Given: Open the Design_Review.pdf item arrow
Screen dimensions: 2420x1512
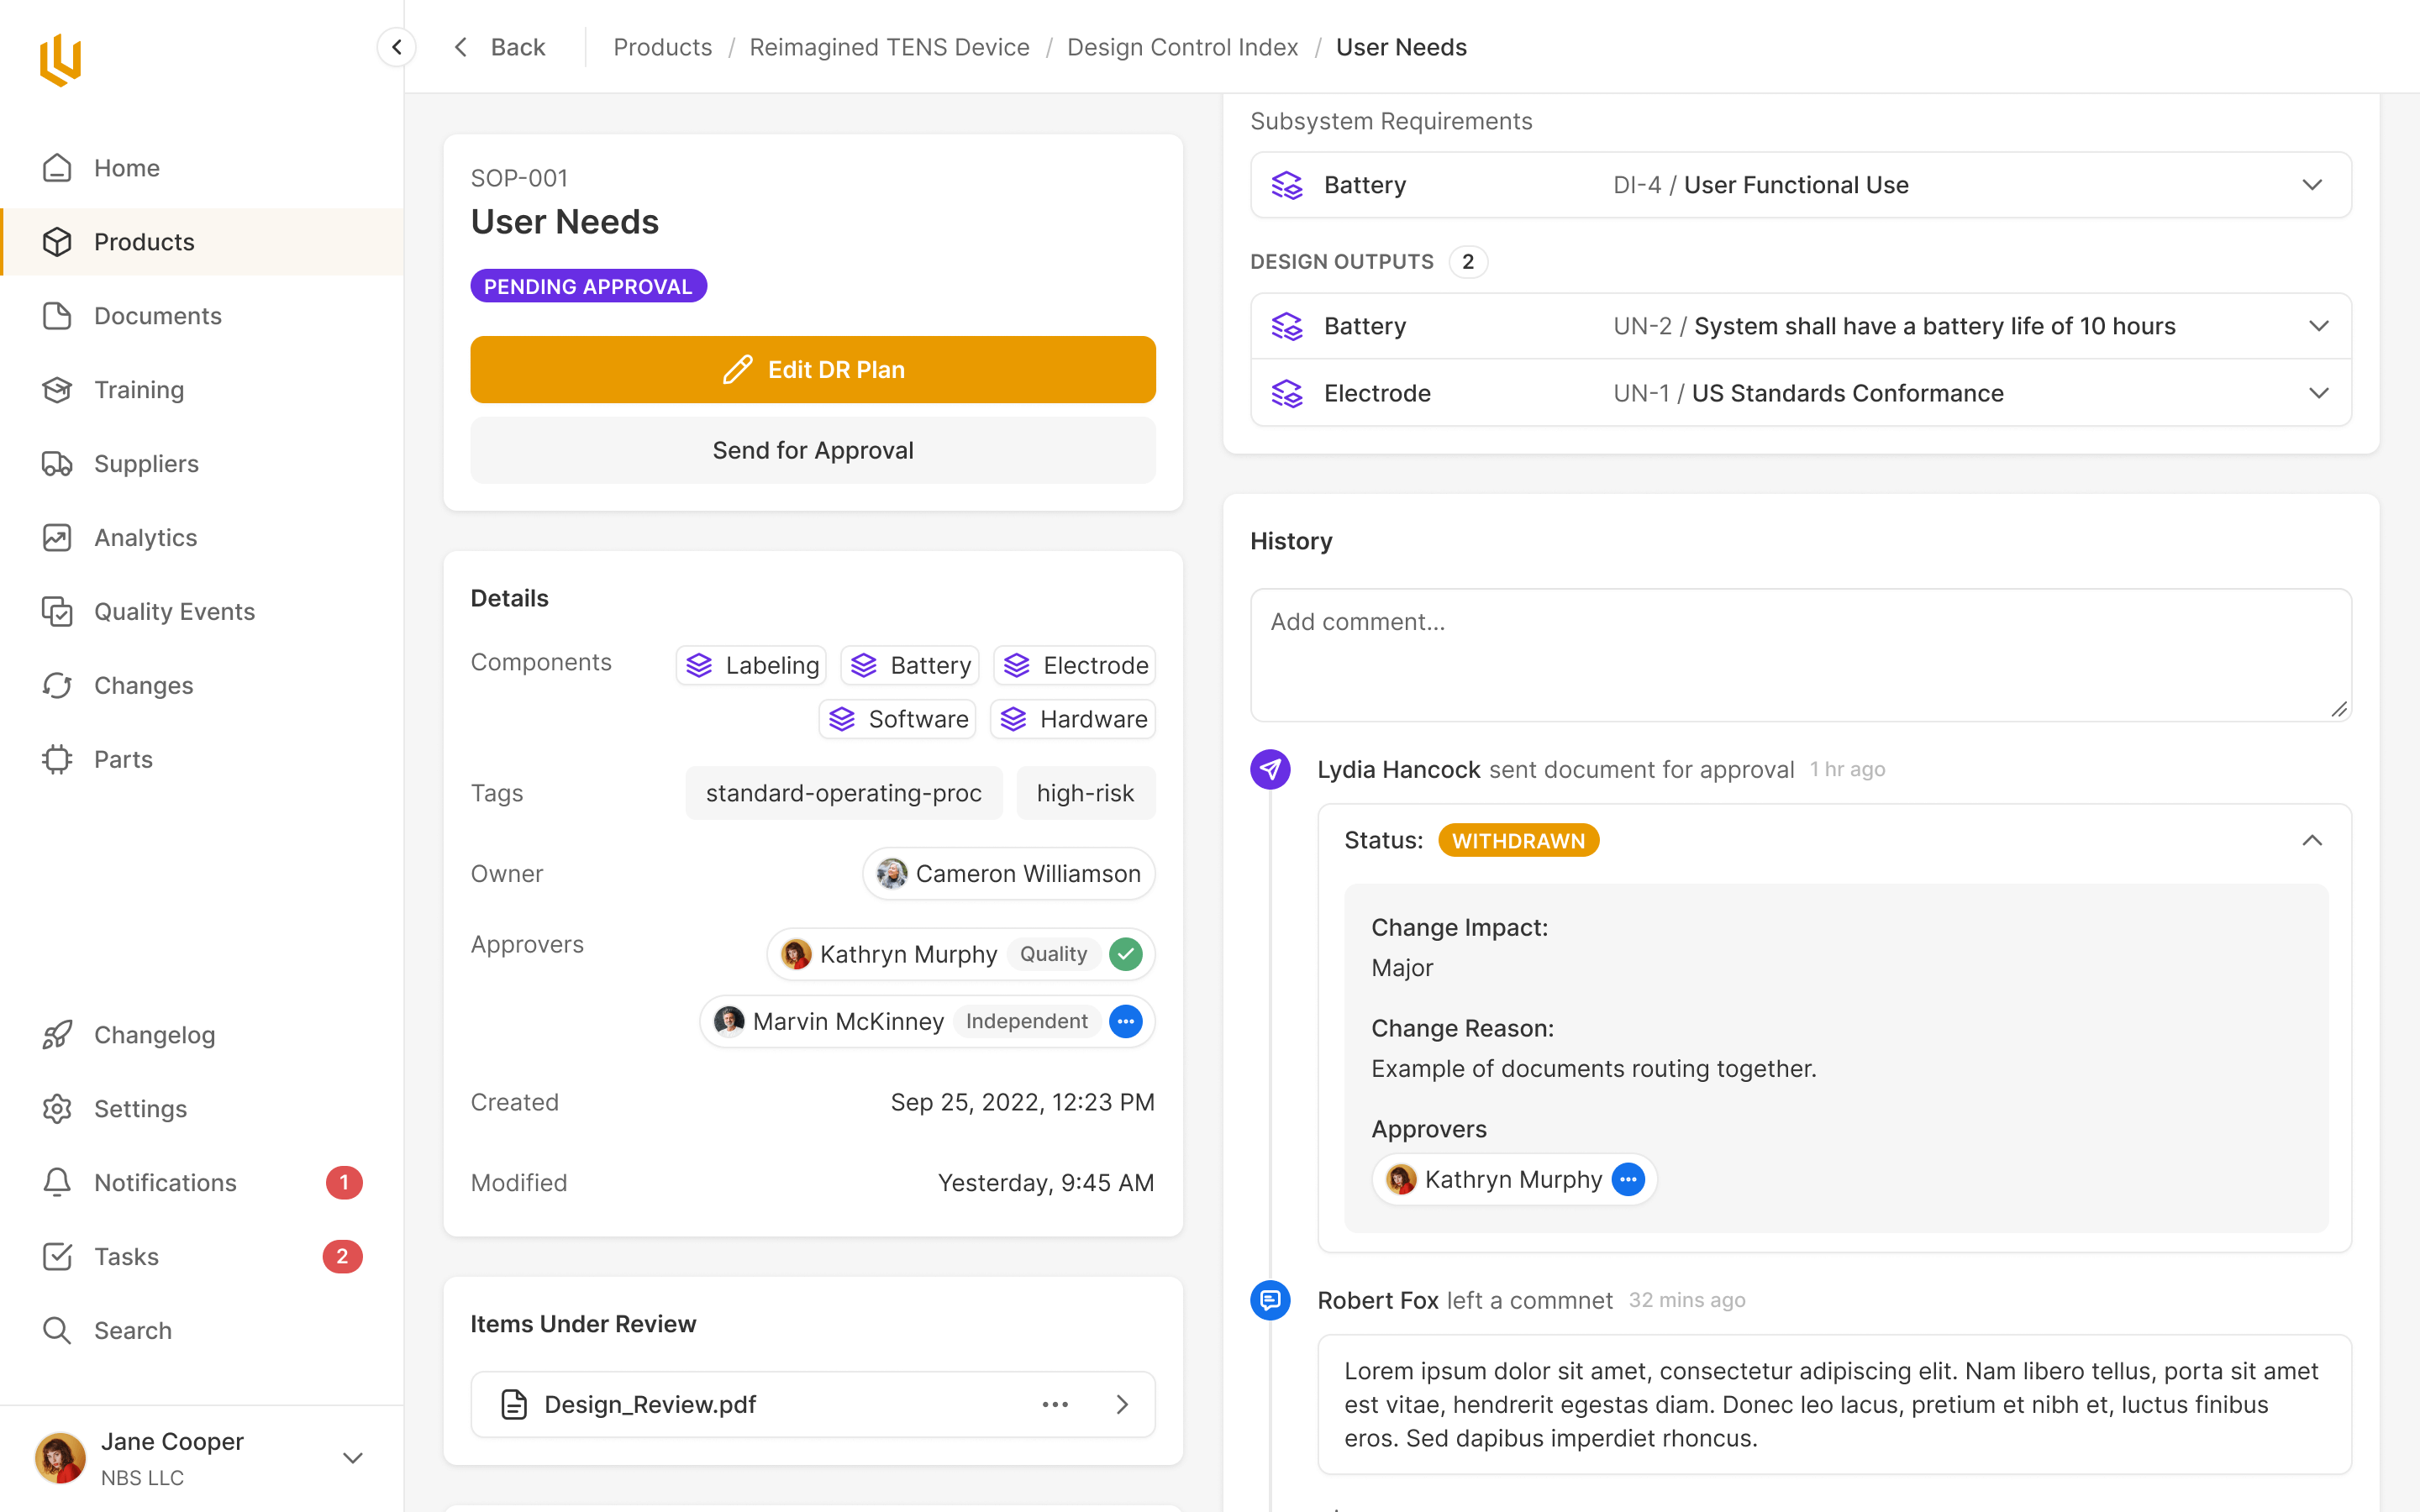Looking at the screenshot, I should 1122,1404.
